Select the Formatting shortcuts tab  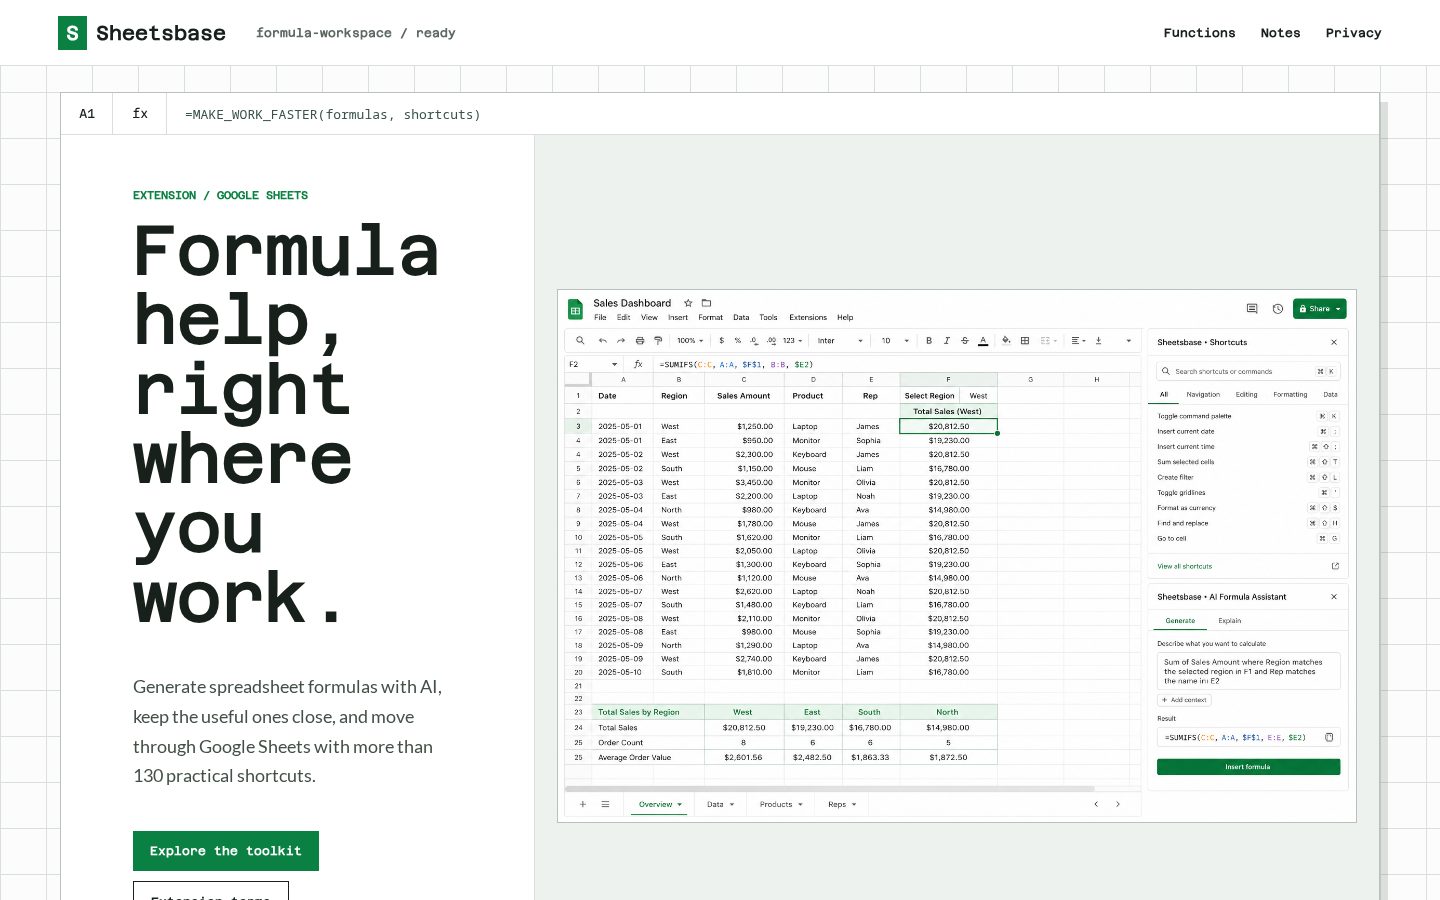click(1290, 395)
